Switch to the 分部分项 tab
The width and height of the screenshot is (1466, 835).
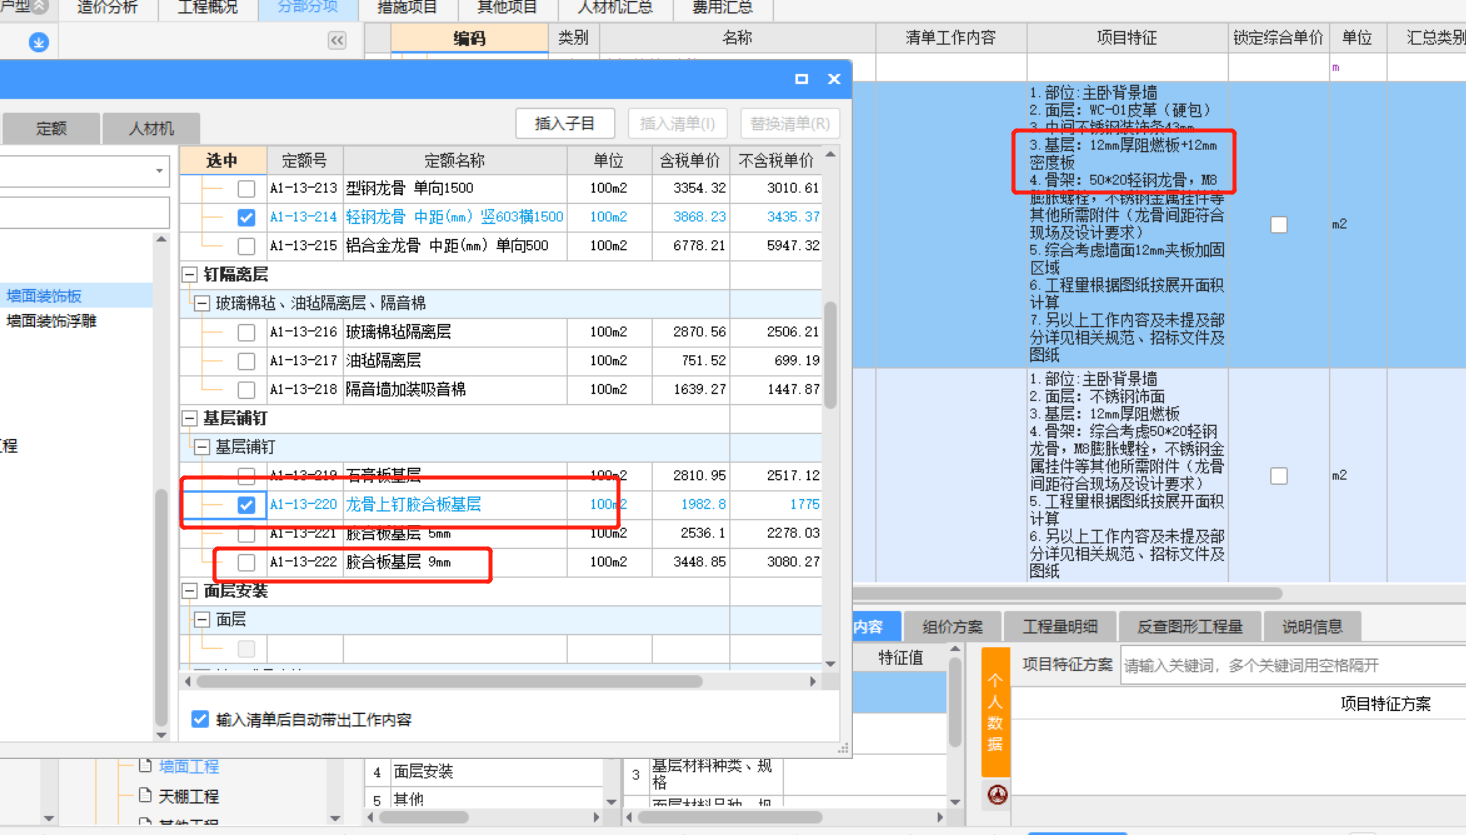coord(307,8)
